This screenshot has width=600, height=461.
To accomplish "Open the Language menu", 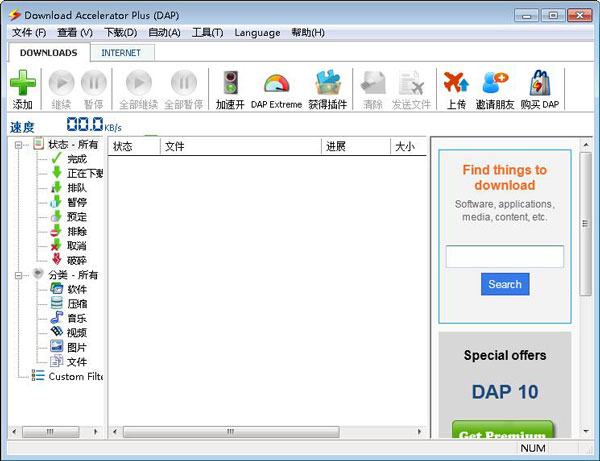I will pyautogui.click(x=257, y=32).
